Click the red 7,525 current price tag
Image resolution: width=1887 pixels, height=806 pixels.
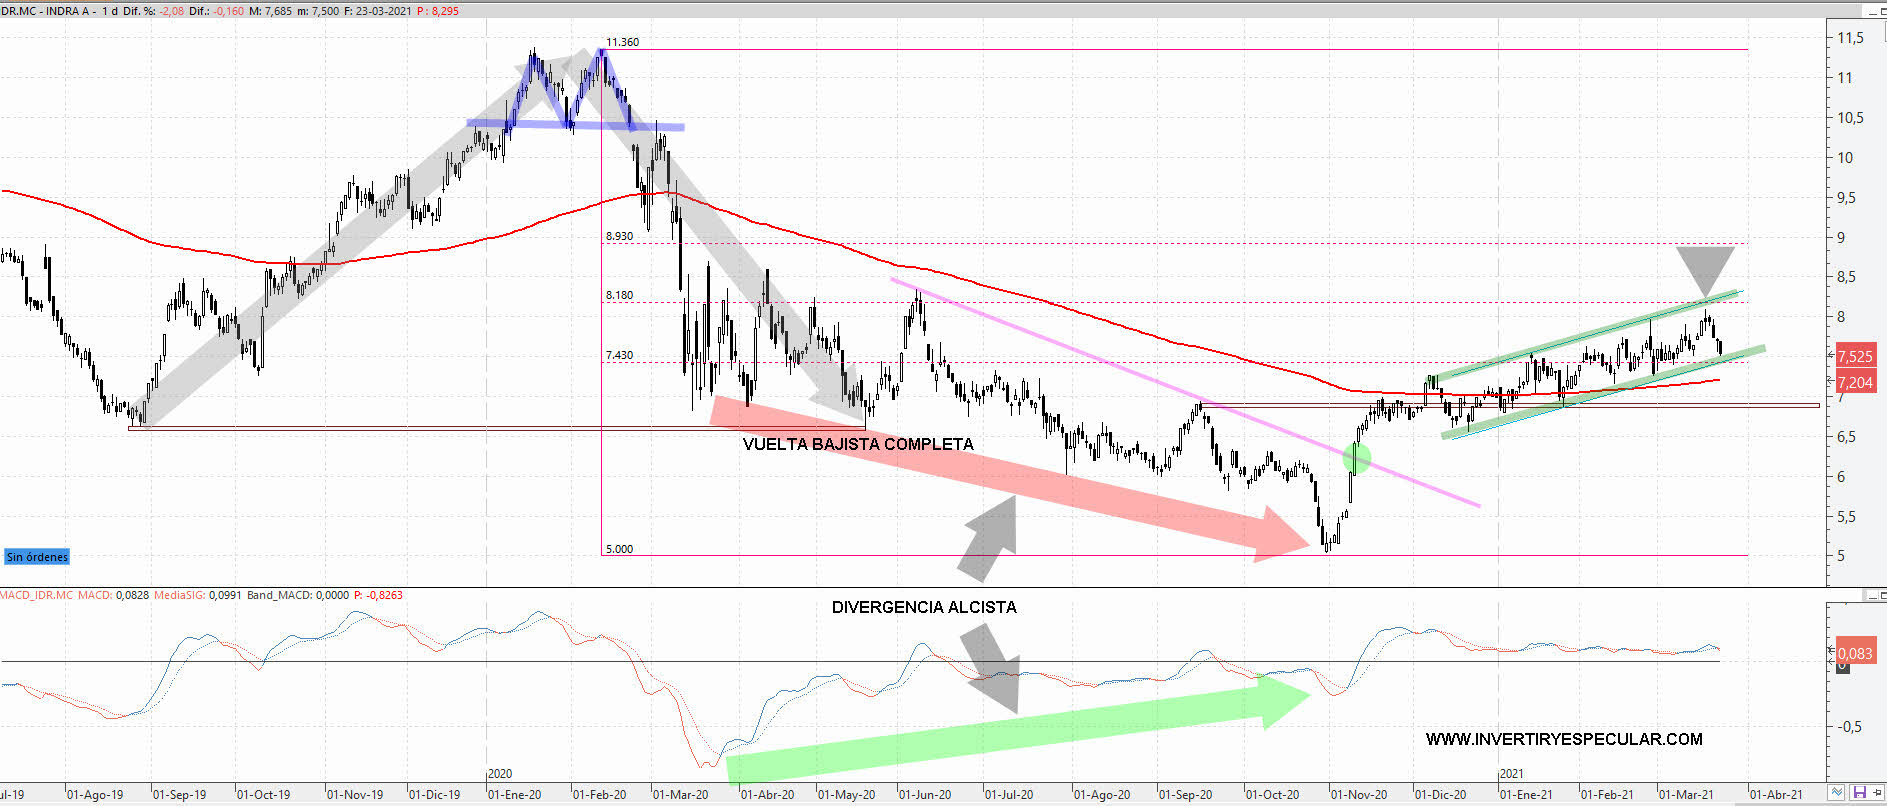coord(1855,356)
